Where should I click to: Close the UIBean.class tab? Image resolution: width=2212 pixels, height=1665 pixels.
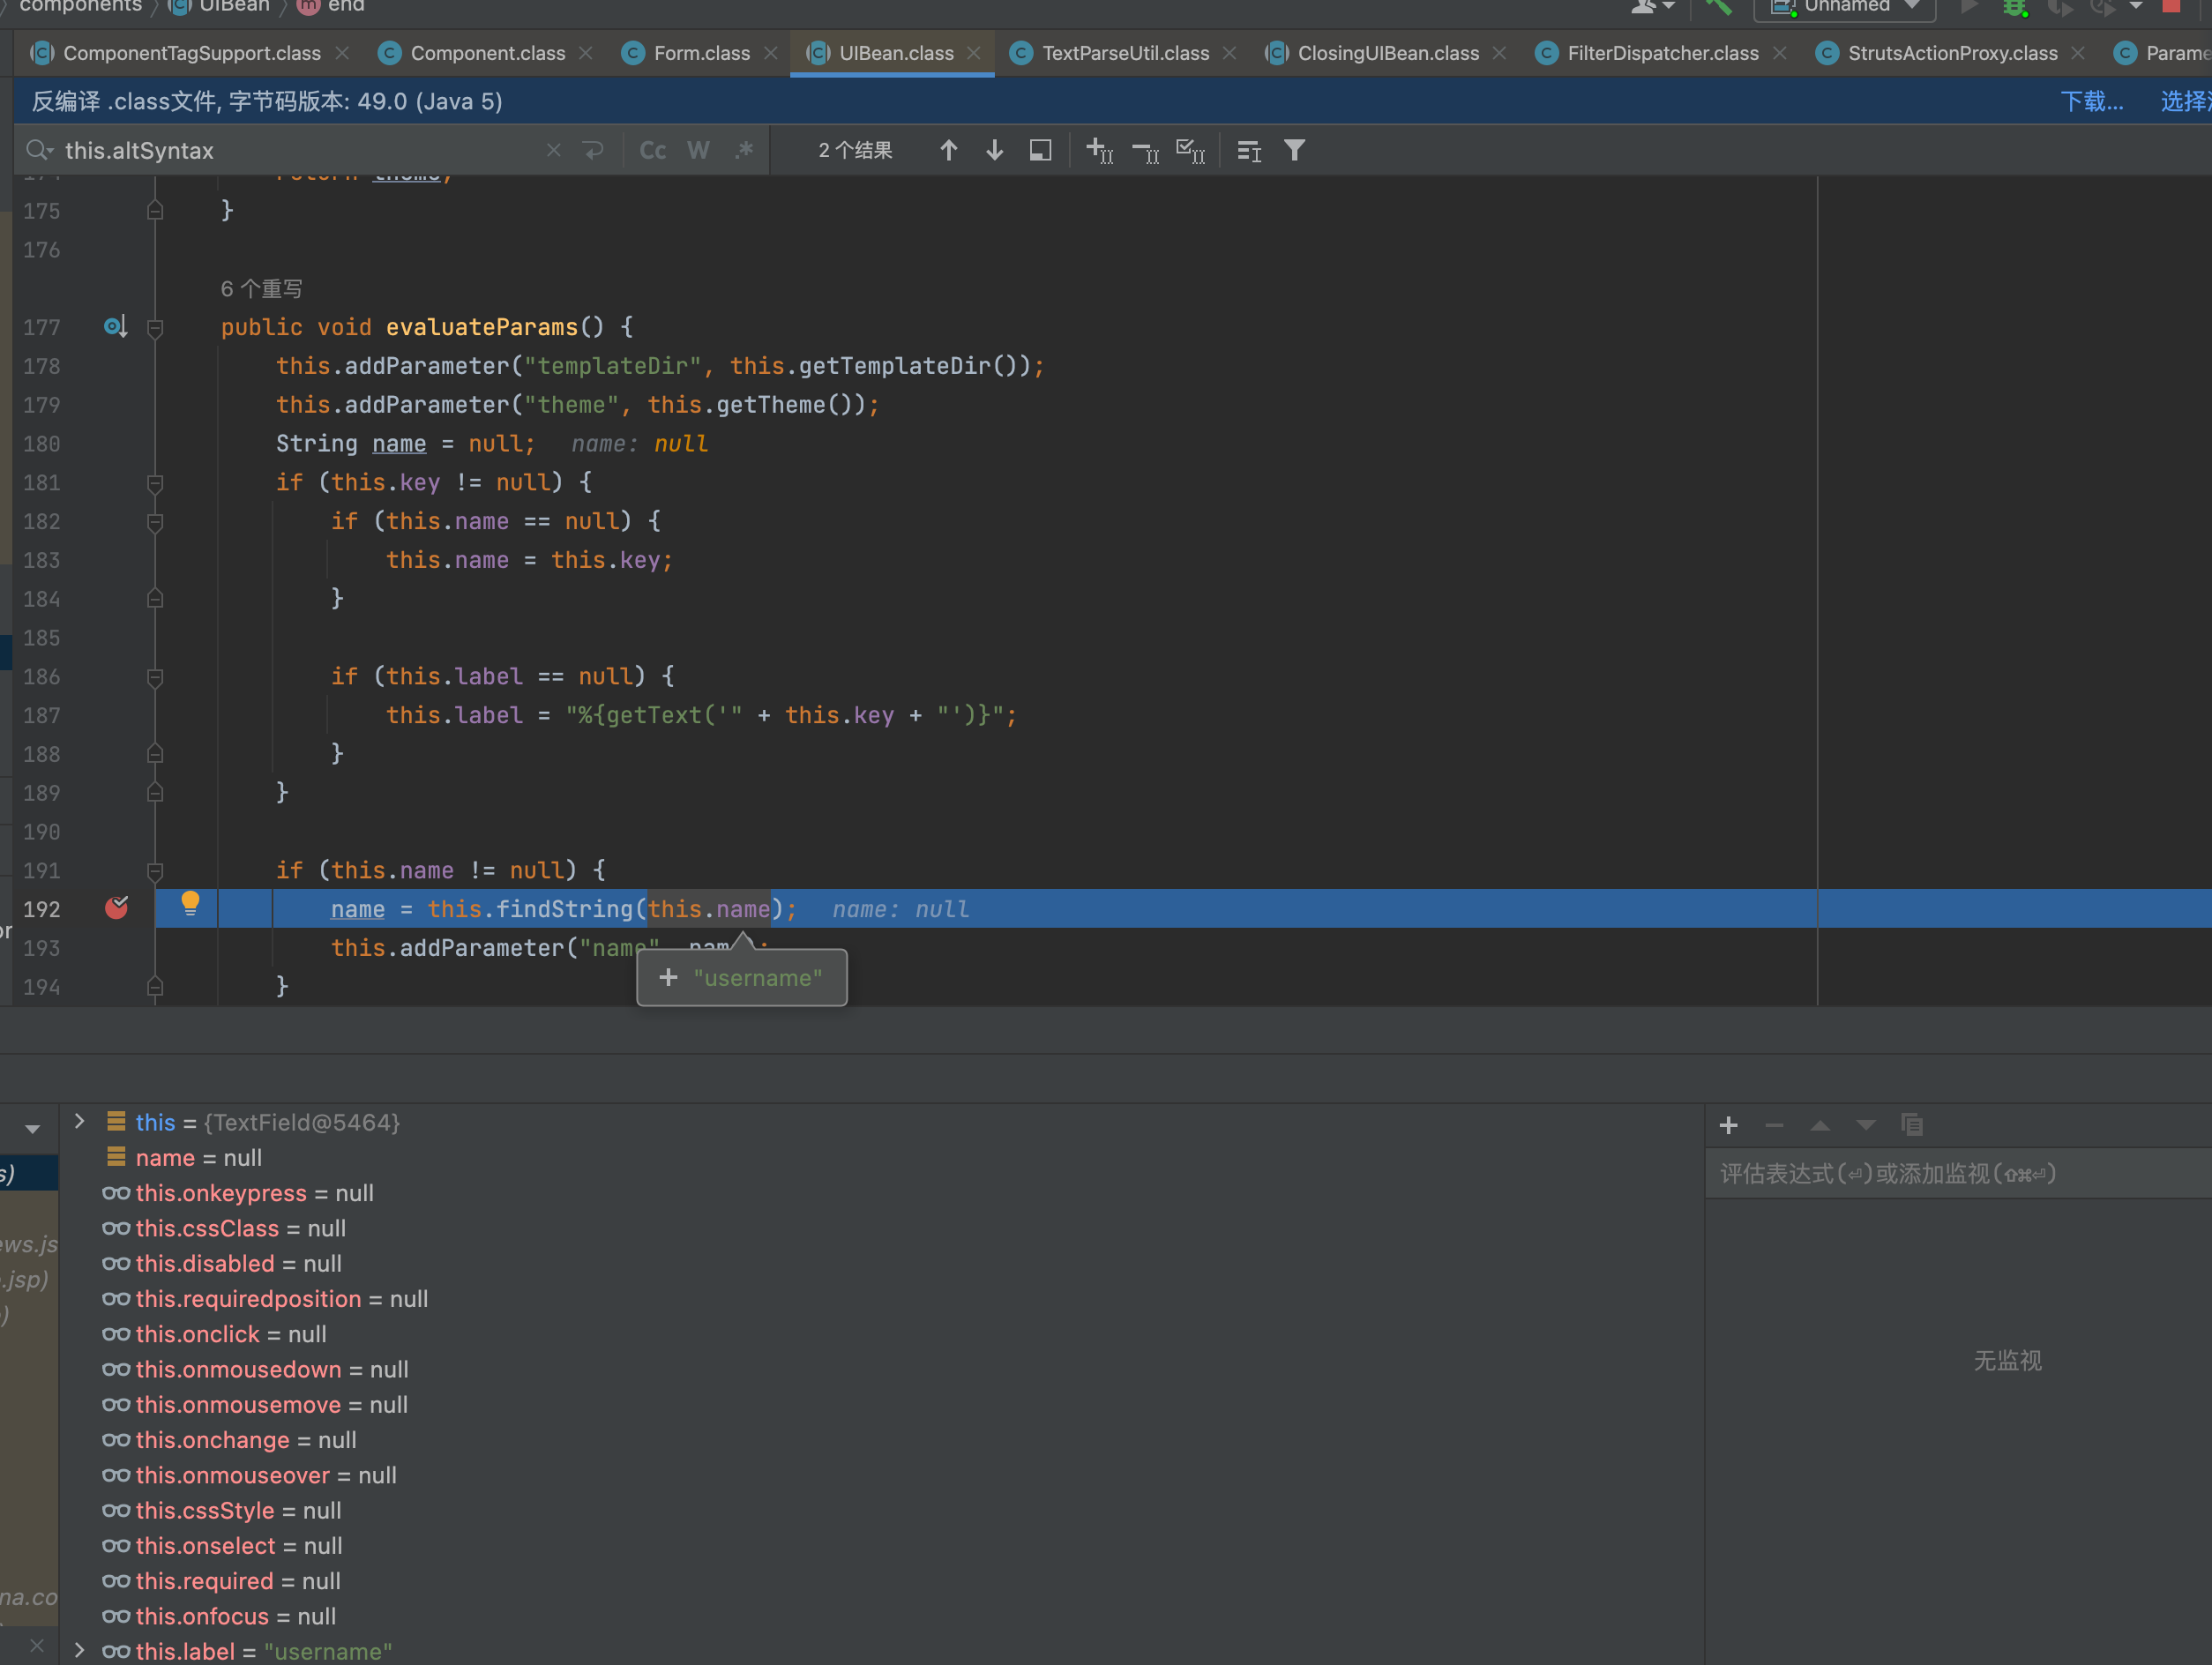coord(974,53)
